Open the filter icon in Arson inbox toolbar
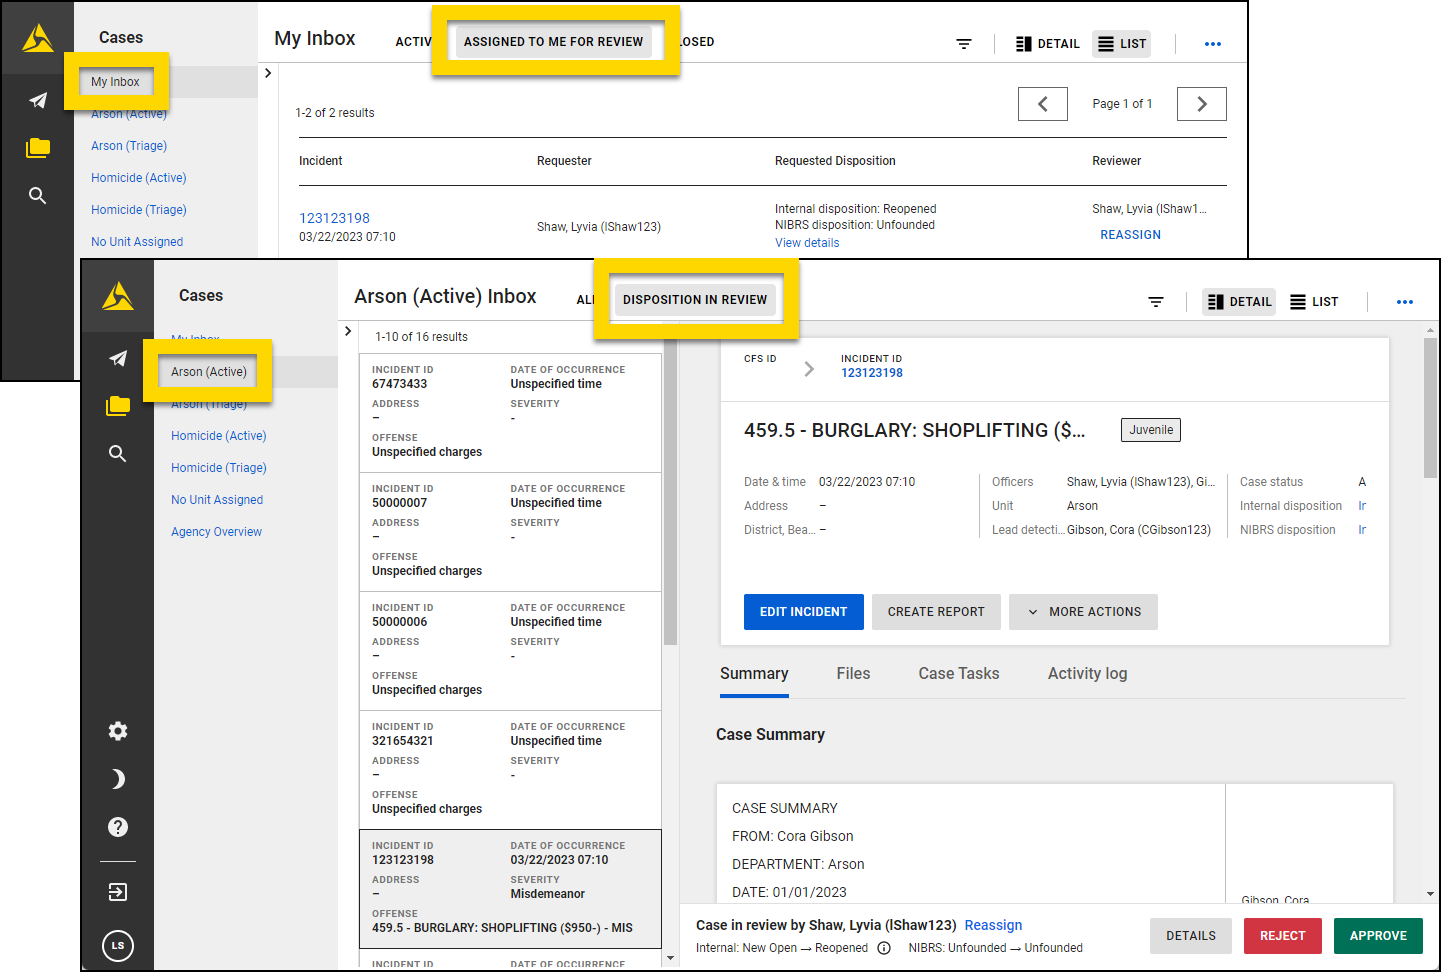Image resolution: width=1441 pixels, height=972 pixels. point(1156,301)
